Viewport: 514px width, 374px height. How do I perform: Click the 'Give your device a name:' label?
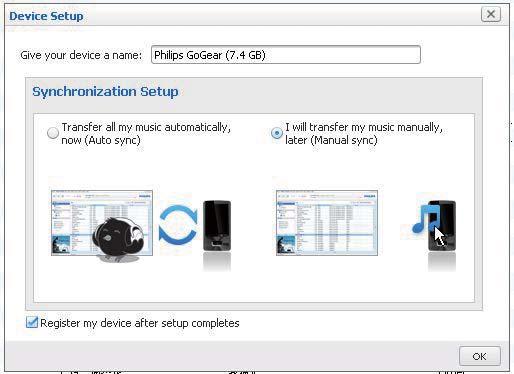[x=81, y=55]
